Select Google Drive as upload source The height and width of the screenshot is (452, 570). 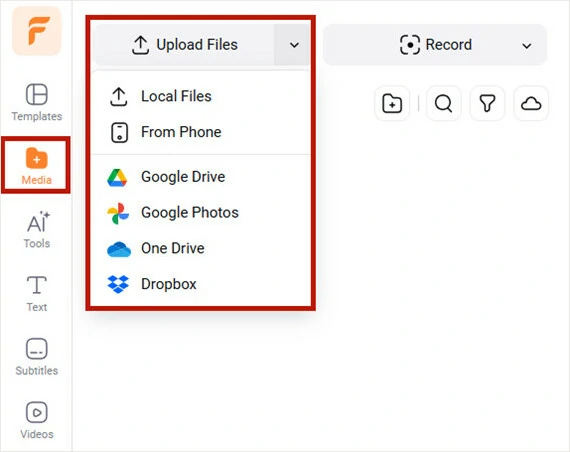tap(201, 177)
